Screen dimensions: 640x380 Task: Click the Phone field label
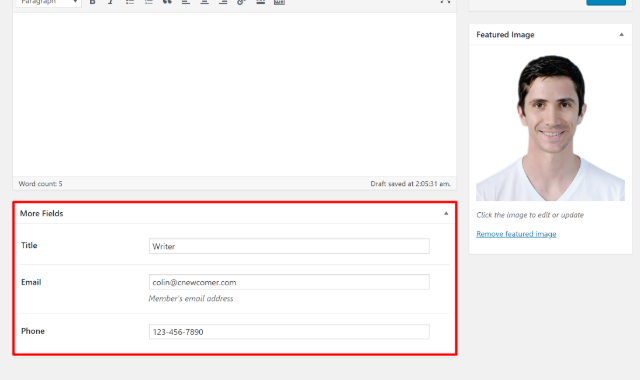(x=33, y=331)
